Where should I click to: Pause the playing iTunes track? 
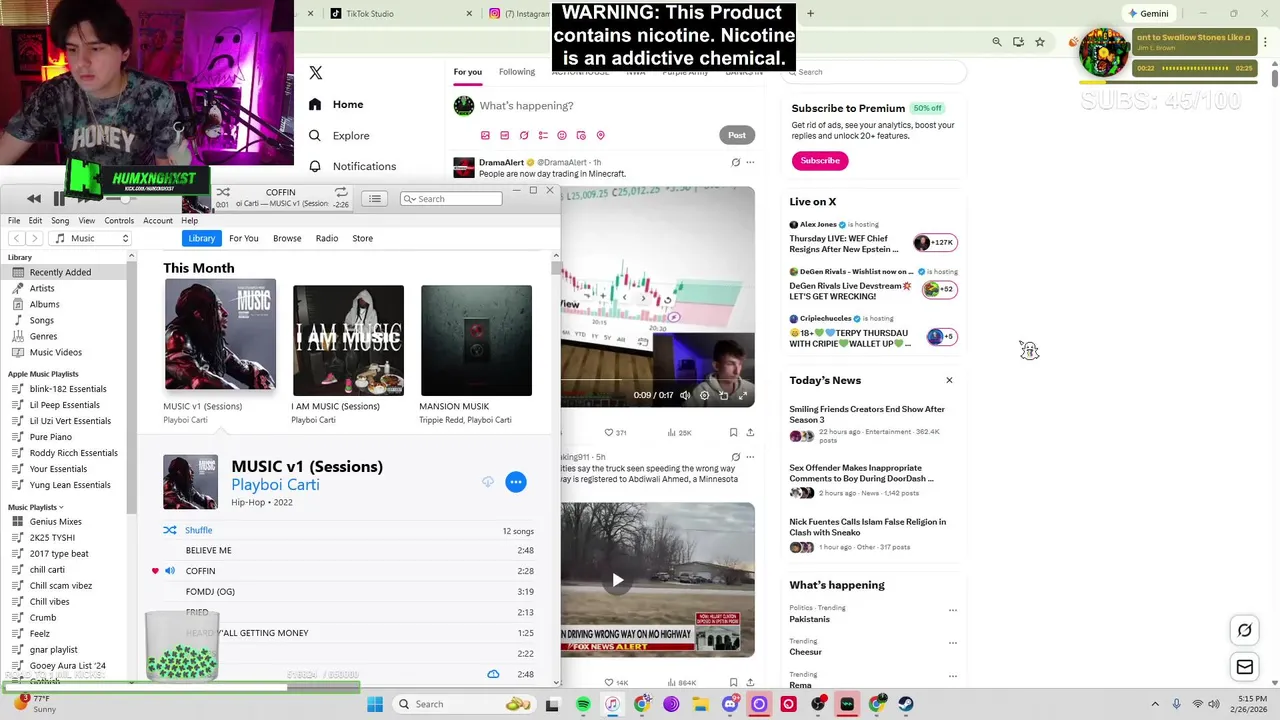[x=59, y=198]
